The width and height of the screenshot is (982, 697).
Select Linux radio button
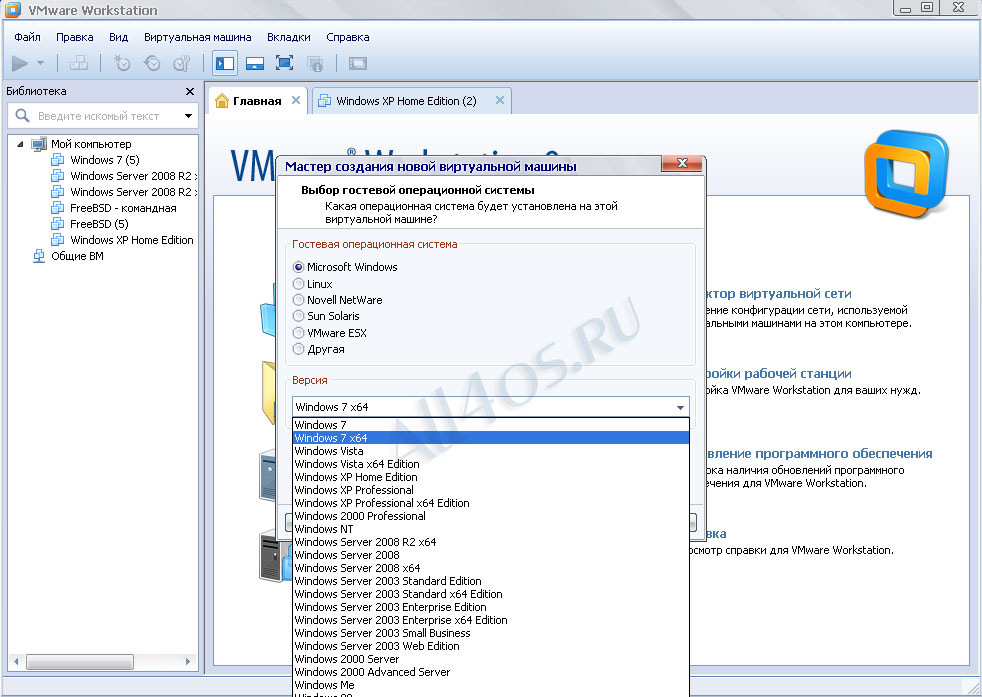299,284
